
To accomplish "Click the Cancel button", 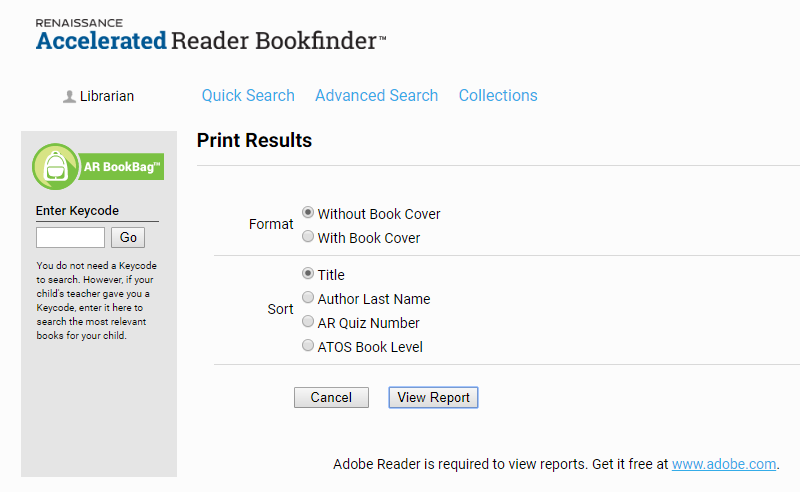I will pos(331,398).
